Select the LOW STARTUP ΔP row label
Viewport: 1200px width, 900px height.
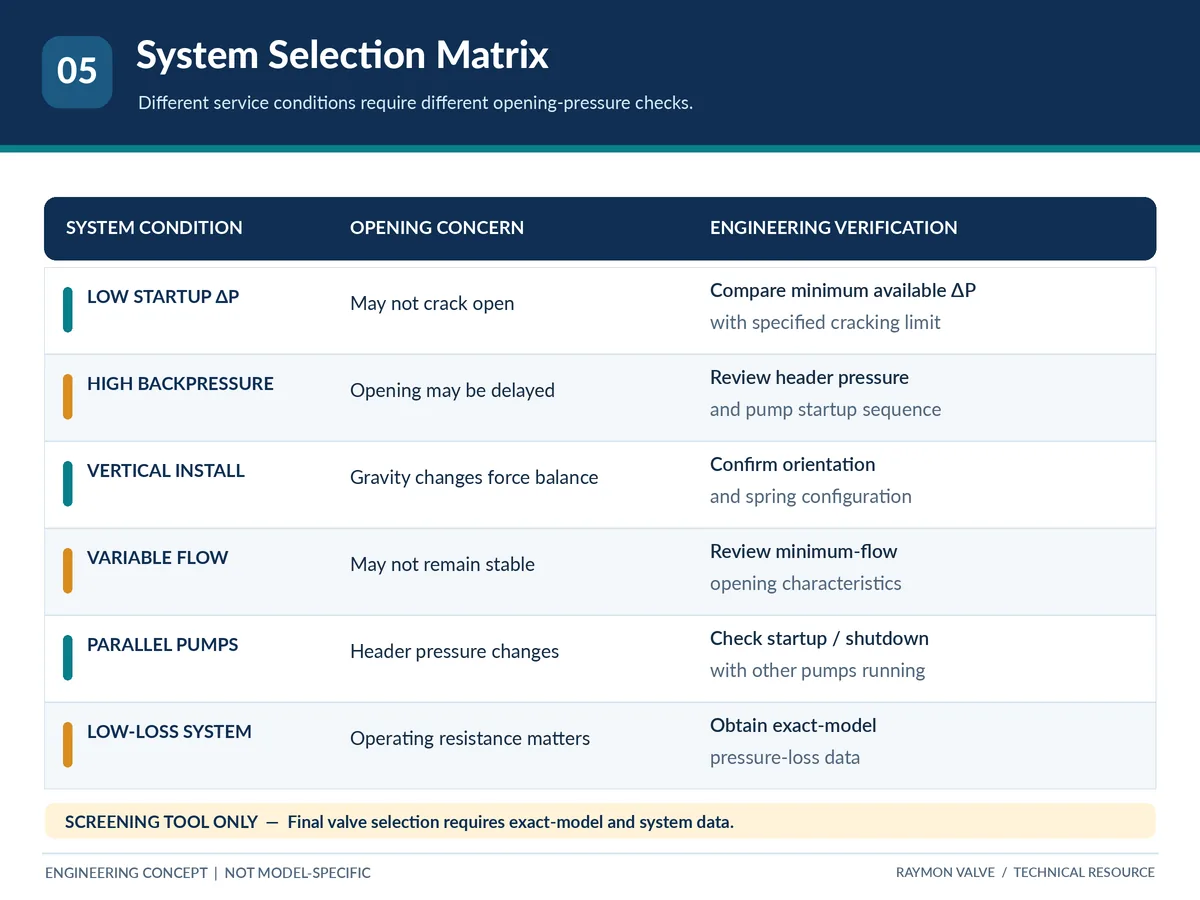(163, 297)
